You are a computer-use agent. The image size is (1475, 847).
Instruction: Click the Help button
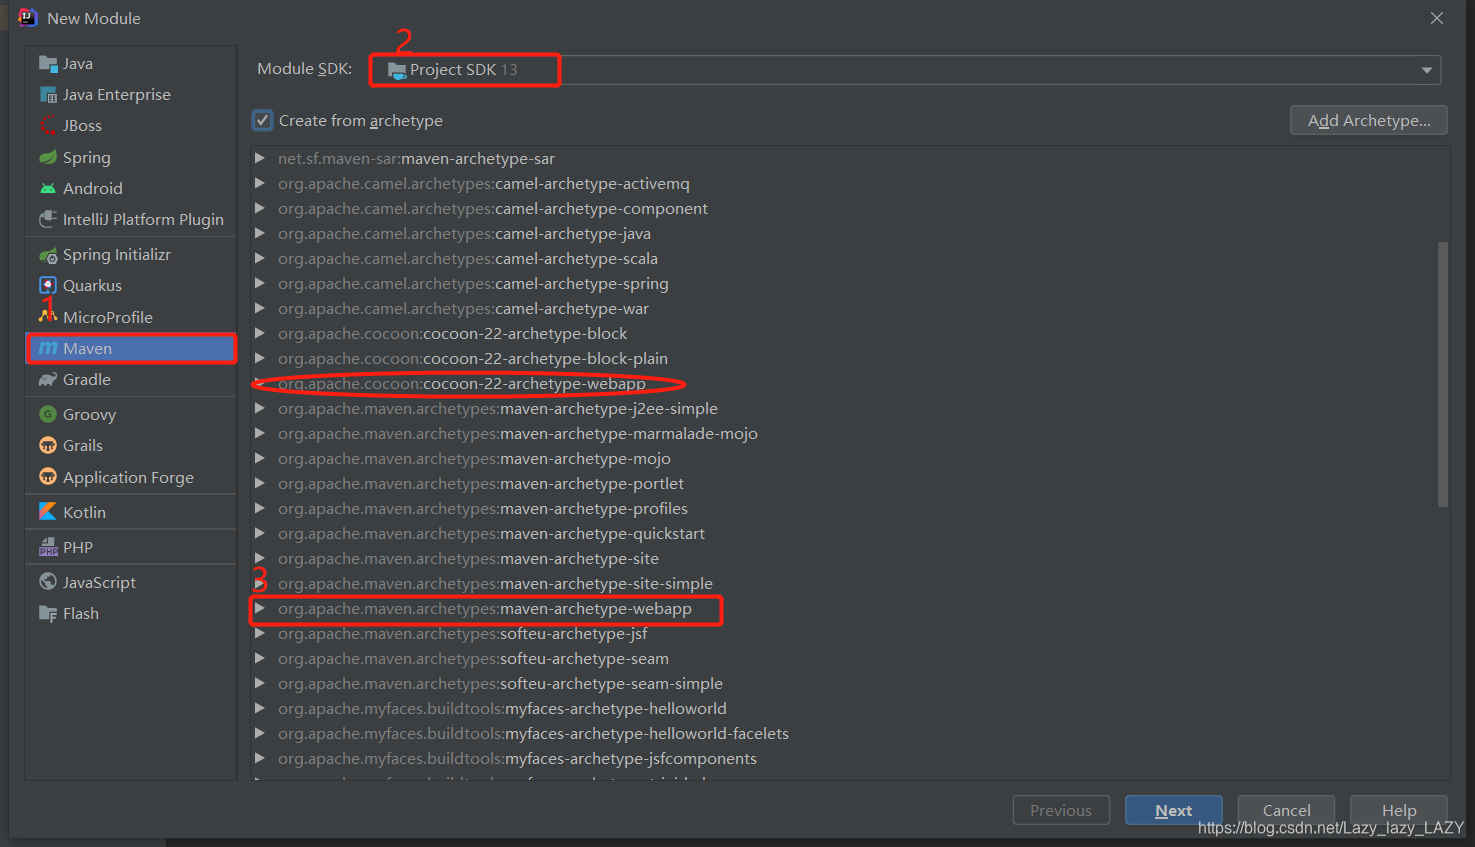click(x=1398, y=810)
